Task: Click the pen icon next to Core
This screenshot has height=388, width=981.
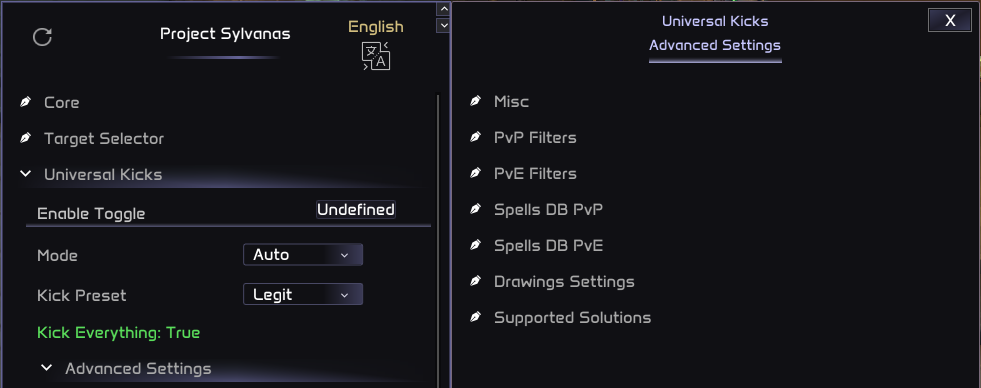Action: point(26,102)
